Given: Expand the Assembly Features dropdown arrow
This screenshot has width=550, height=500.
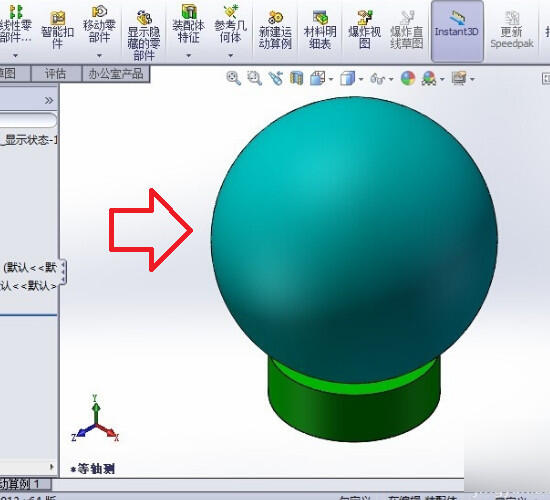Looking at the screenshot, I should (x=188, y=55).
